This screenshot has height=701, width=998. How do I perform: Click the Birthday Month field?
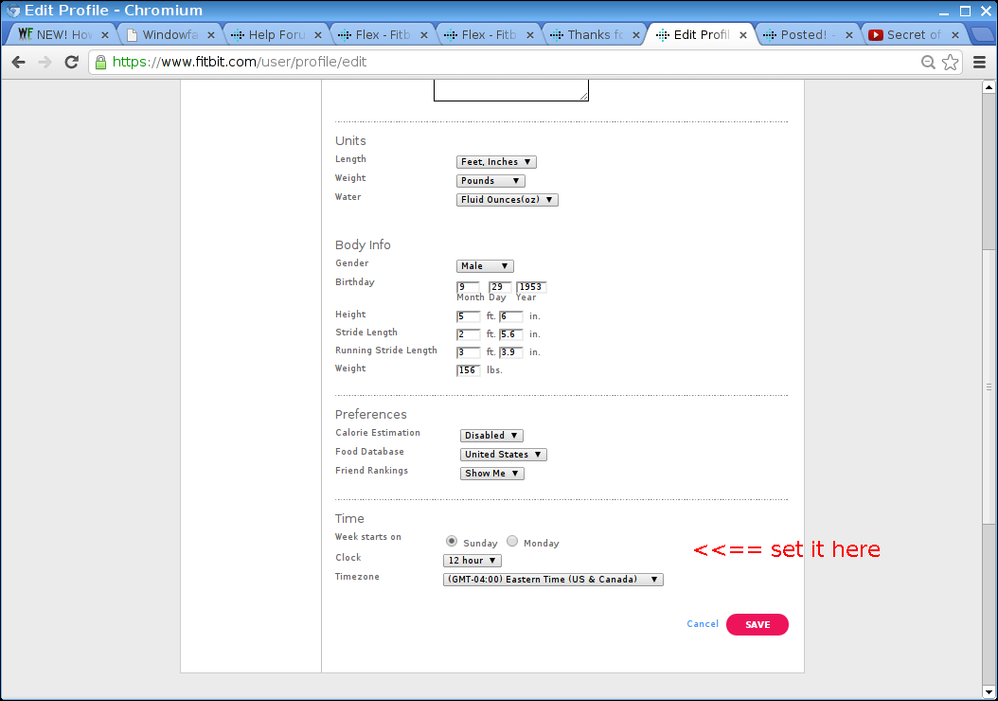tap(468, 287)
